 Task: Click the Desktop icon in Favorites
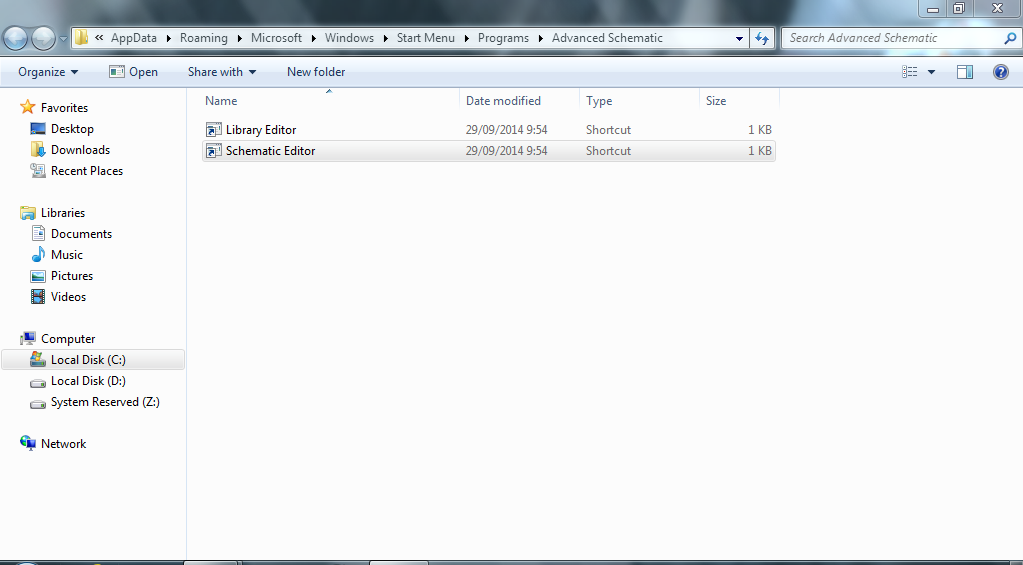(x=38, y=129)
